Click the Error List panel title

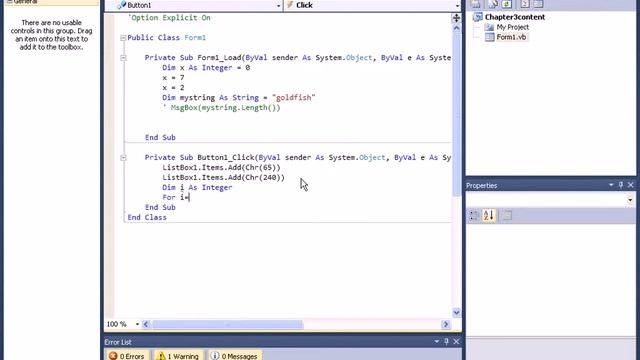coord(118,342)
